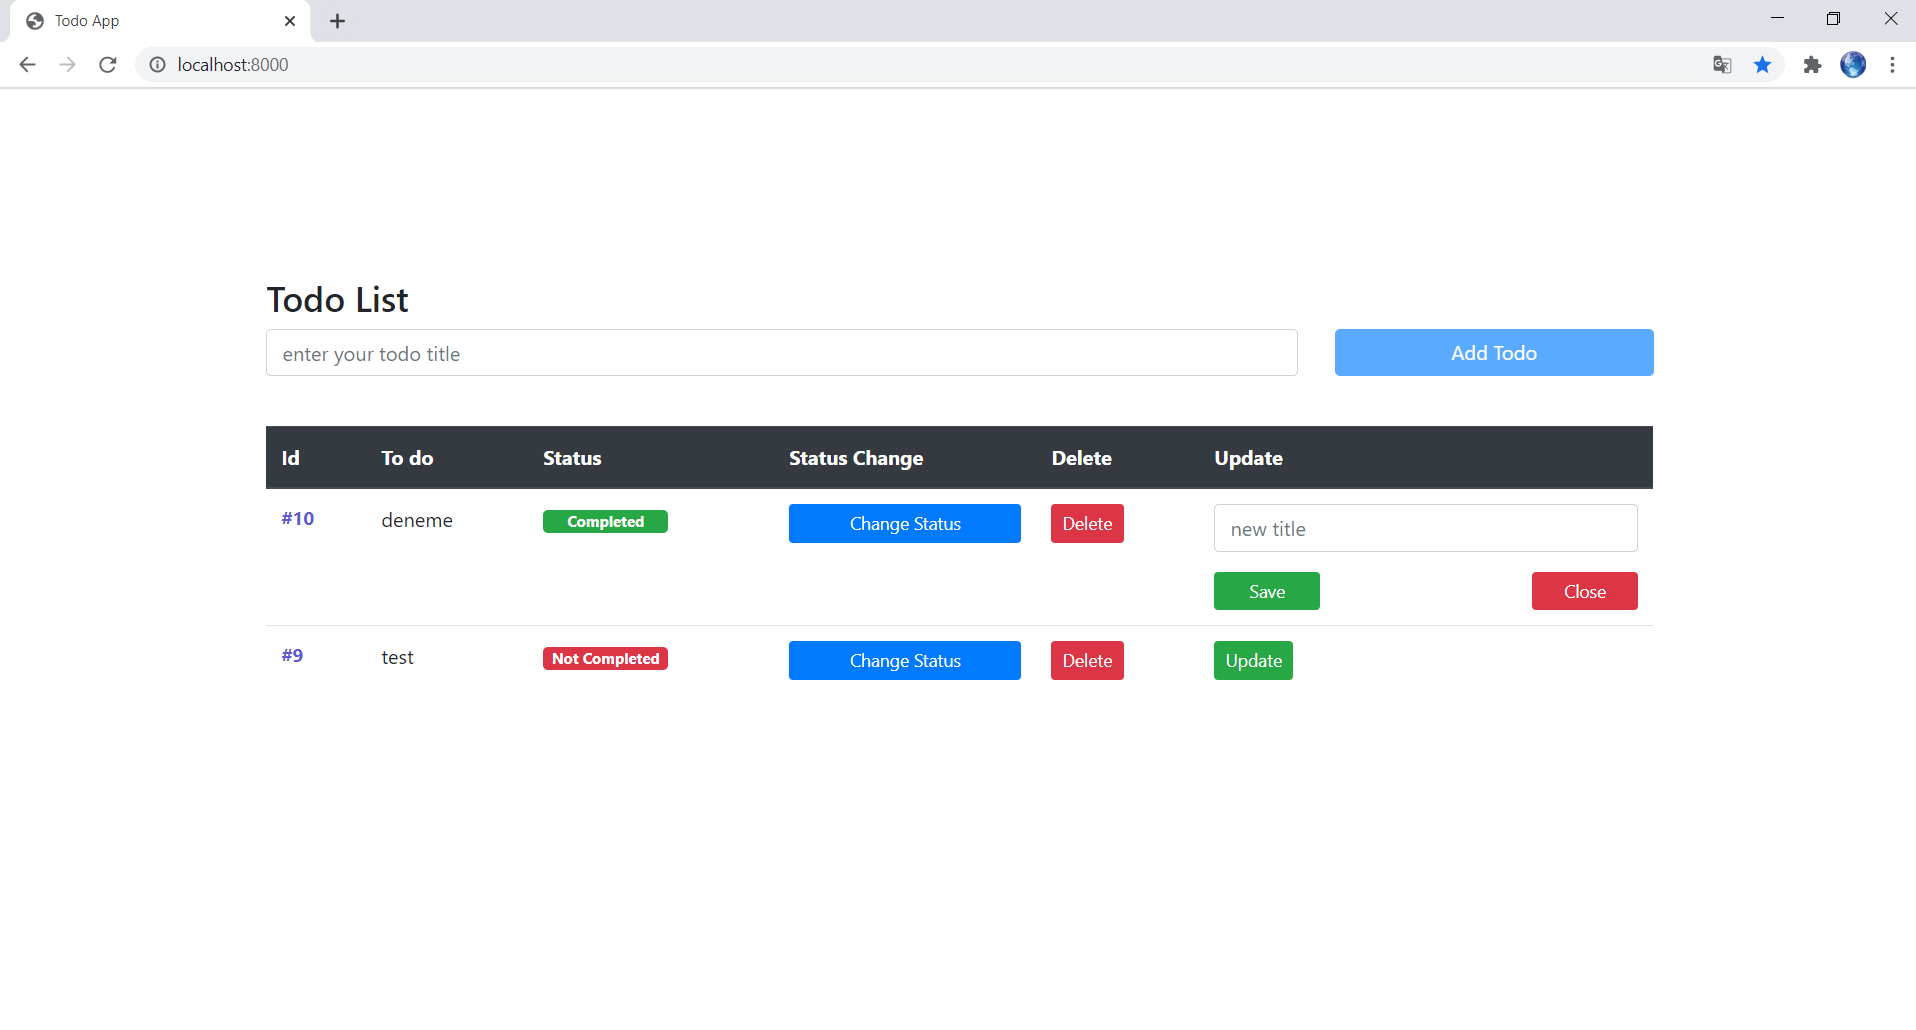Click the #9 id cell

[292, 656]
